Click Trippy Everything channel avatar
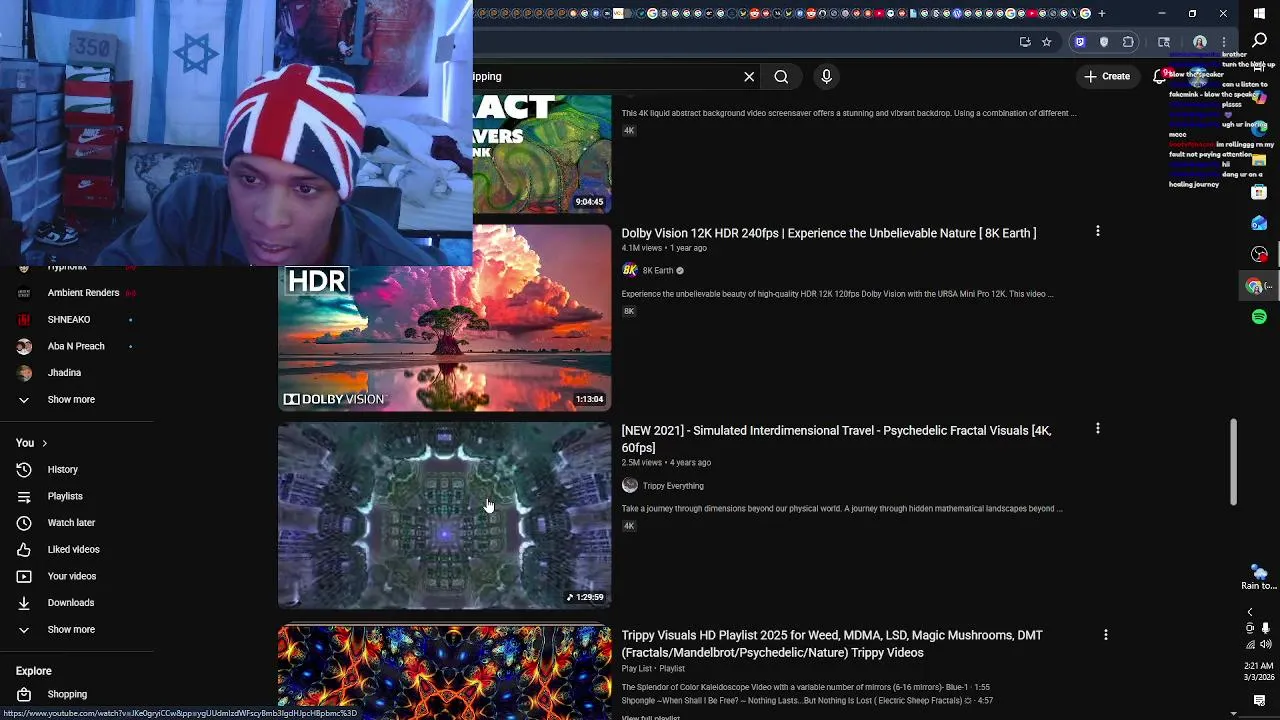 pyautogui.click(x=630, y=485)
